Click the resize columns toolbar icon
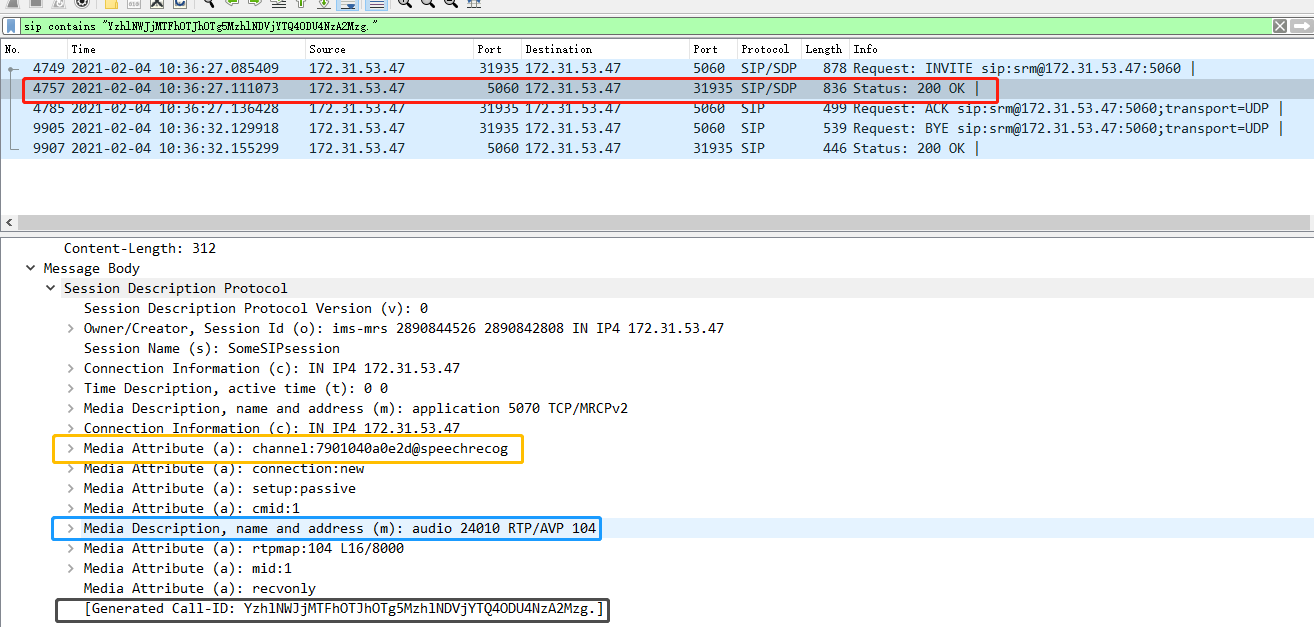The width and height of the screenshot is (1314, 627). pyautogui.click(x=473, y=4)
